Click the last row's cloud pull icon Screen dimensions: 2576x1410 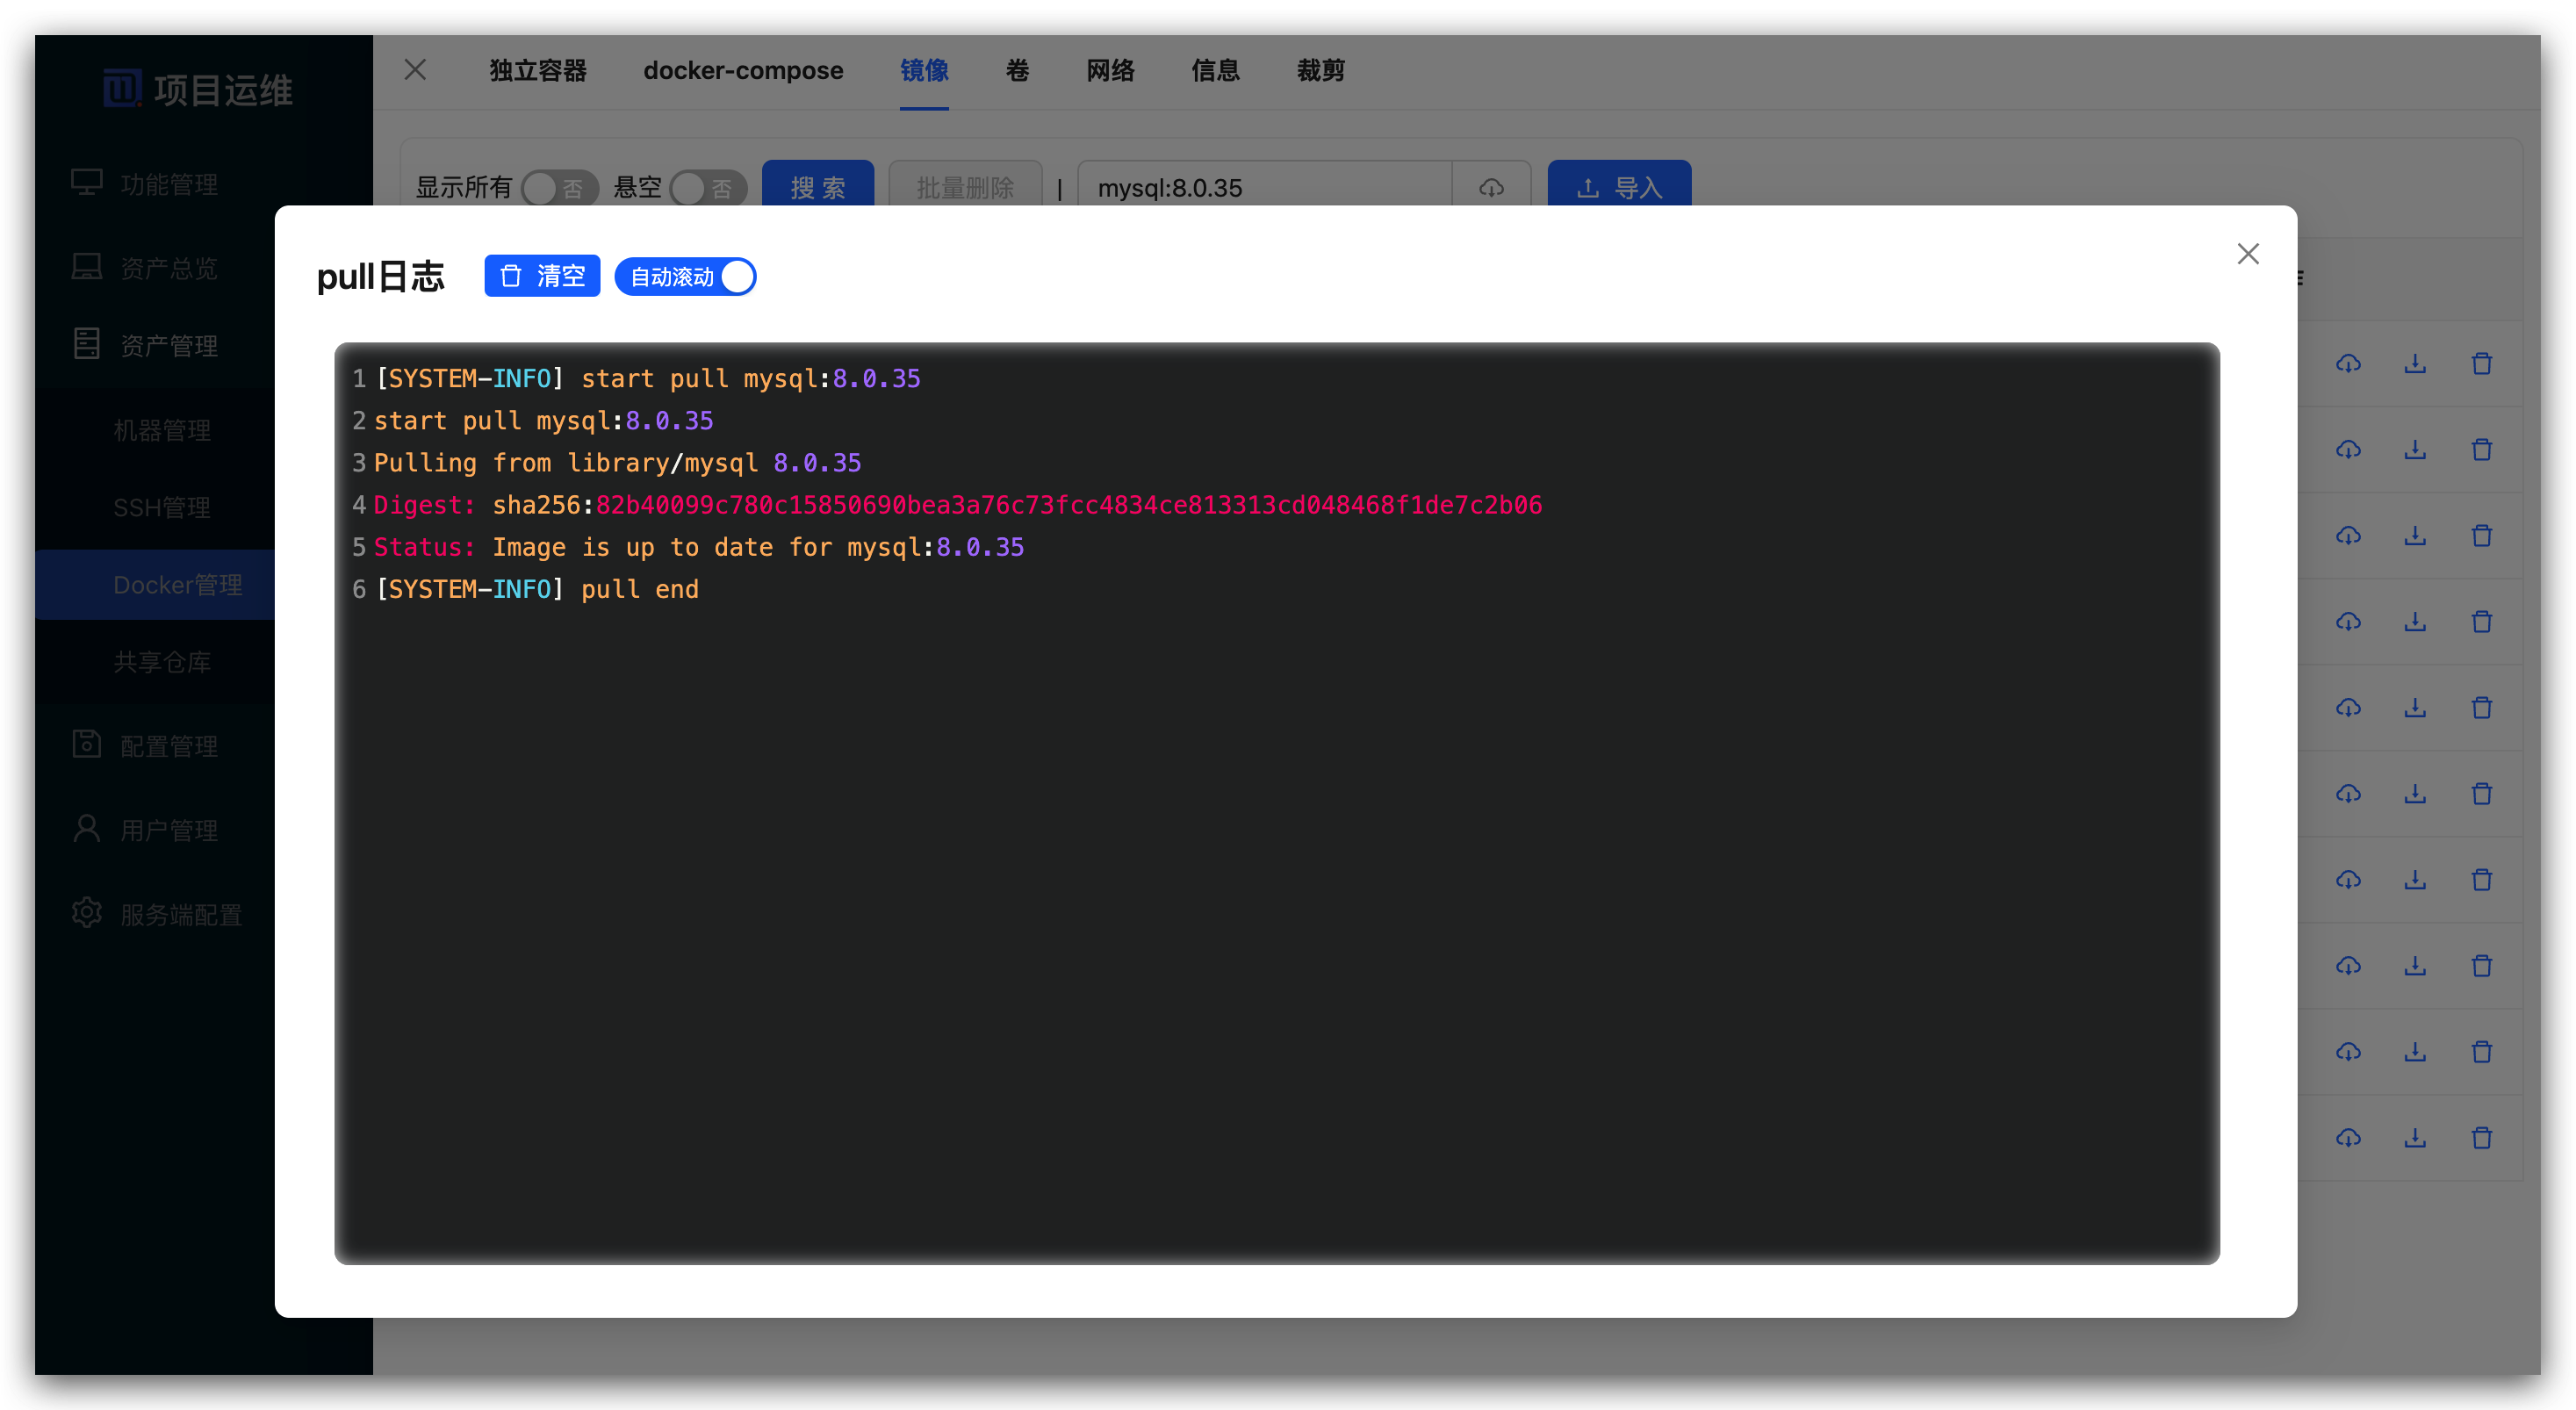[x=2348, y=1138]
